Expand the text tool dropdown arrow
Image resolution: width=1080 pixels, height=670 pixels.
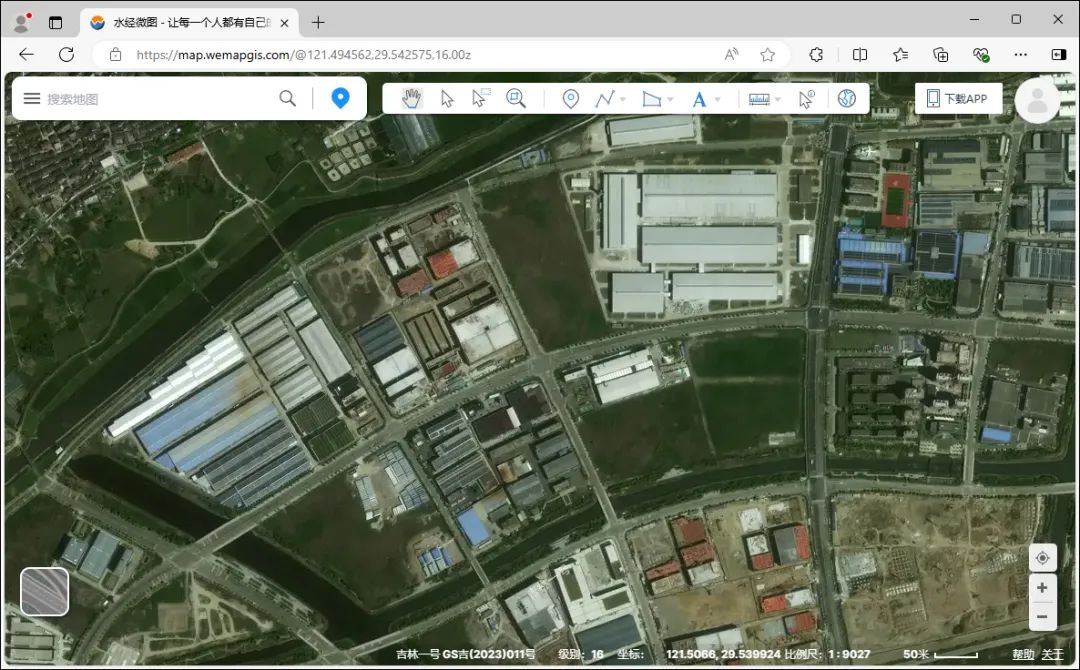[x=717, y=99]
